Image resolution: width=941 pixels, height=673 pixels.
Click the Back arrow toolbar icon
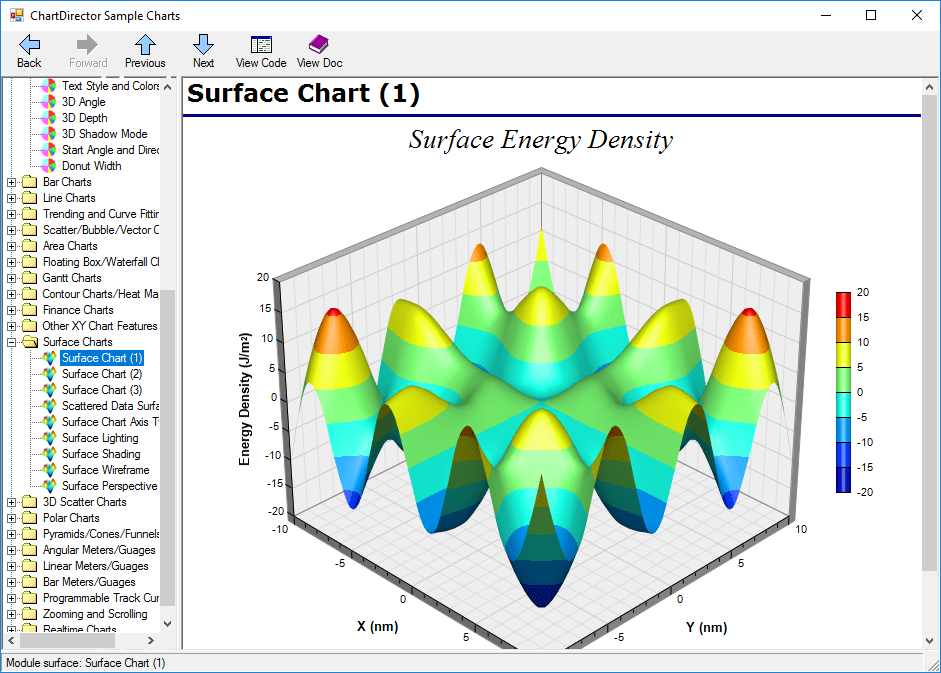point(29,44)
